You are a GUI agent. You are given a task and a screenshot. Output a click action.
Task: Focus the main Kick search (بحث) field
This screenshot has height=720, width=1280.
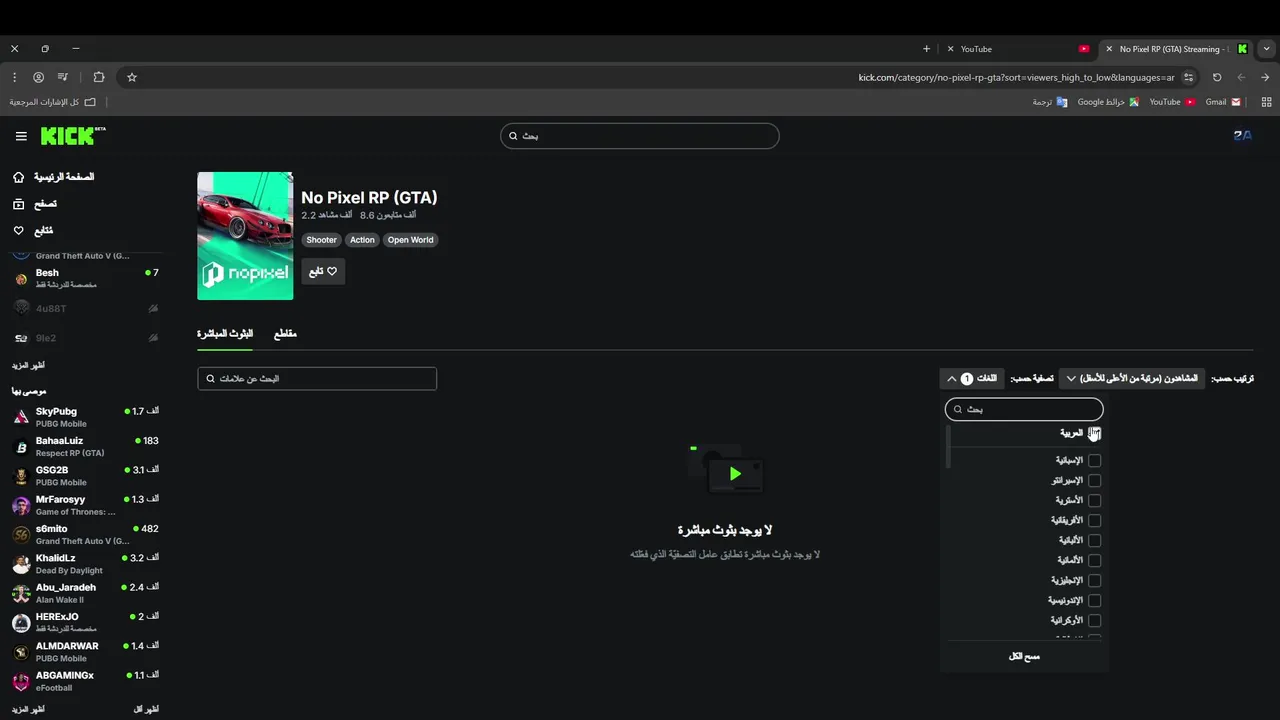click(x=640, y=136)
